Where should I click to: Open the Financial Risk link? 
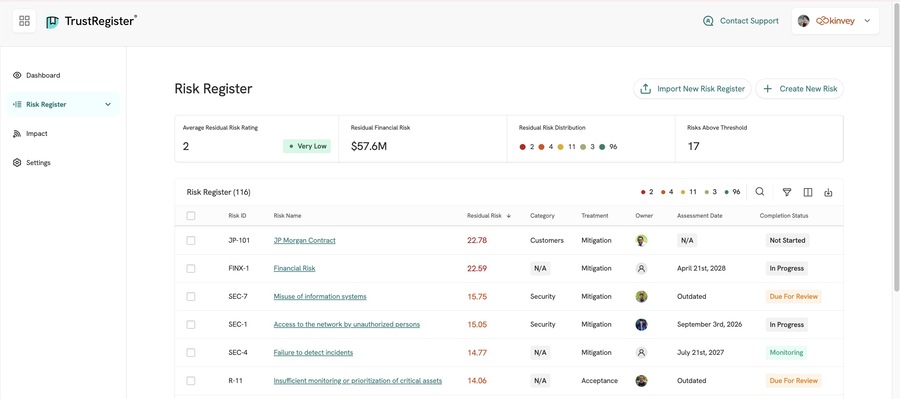coord(294,269)
